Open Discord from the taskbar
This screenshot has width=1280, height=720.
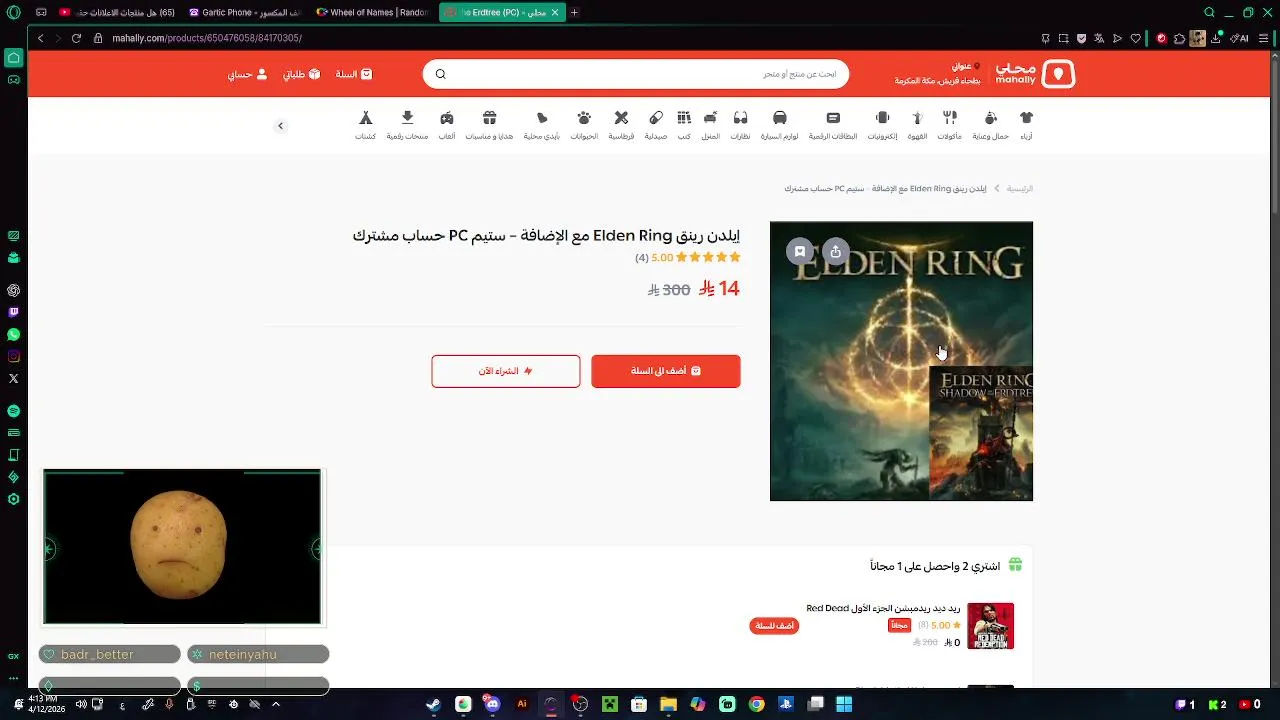coord(492,704)
